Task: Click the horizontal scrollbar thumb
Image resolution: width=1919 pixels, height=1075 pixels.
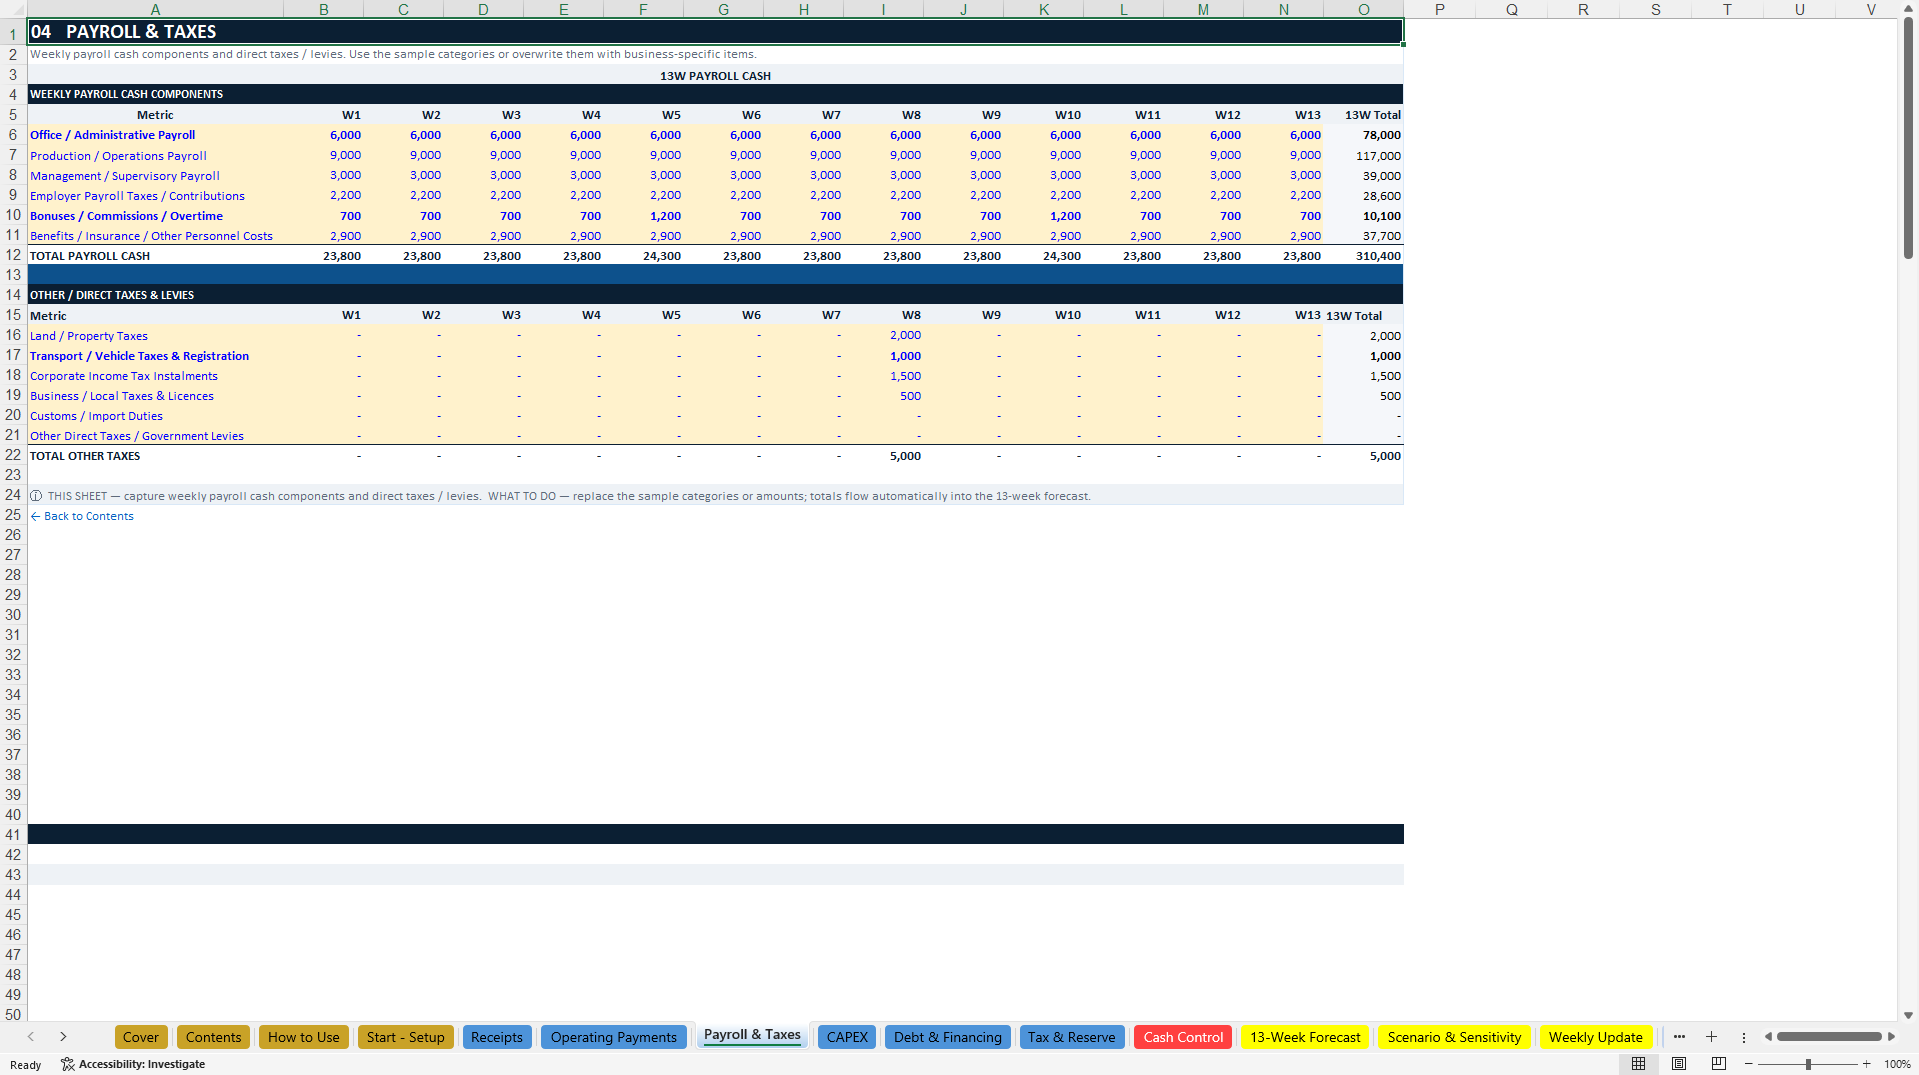Action: [1829, 1037]
